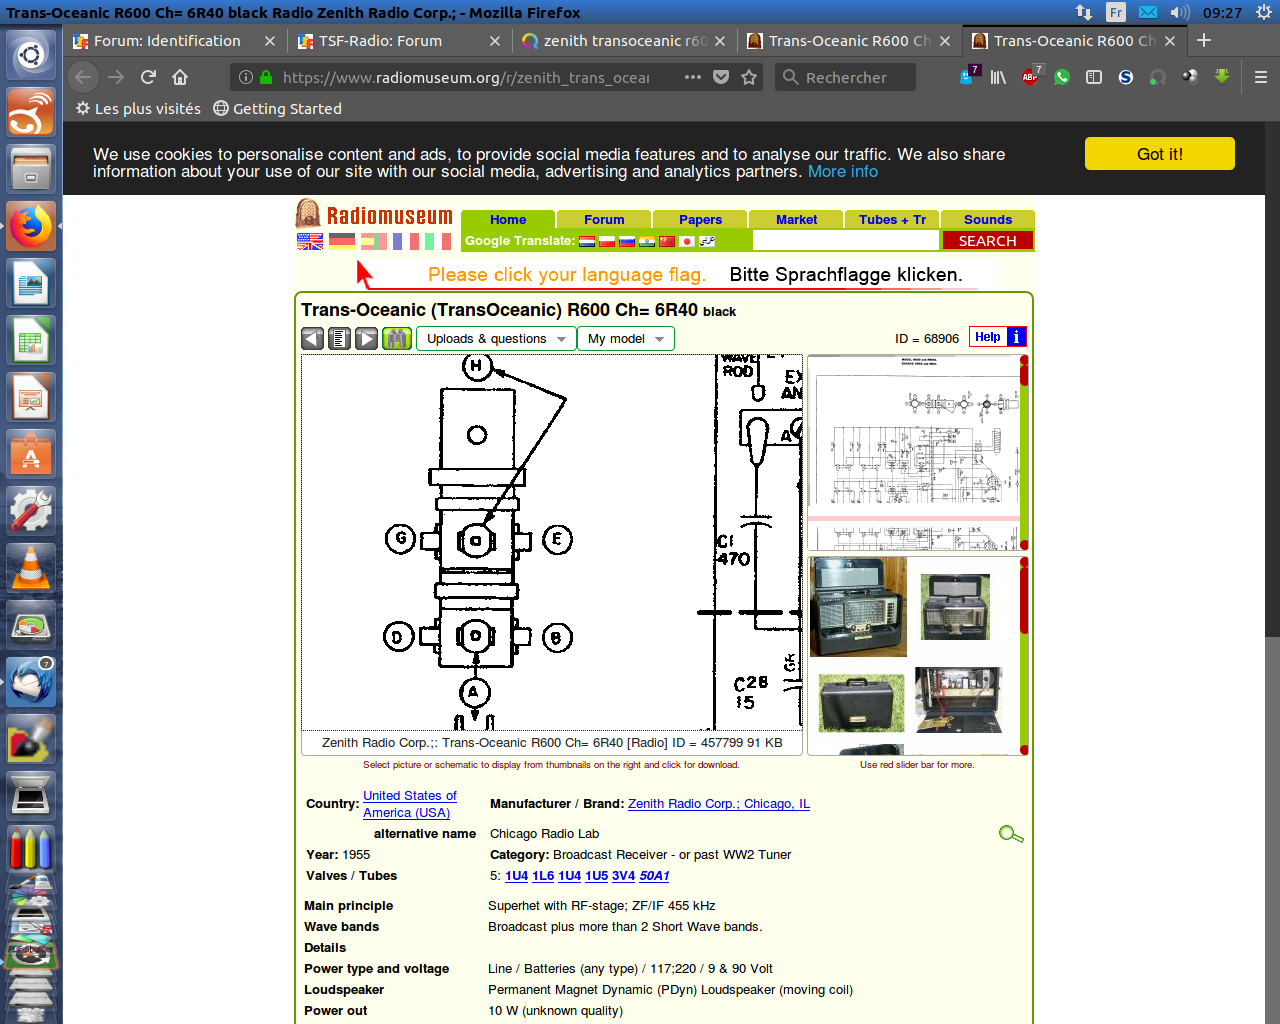Click the Firefox Rechercher search box
The image size is (1280, 1024).
click(x=845, y=77)
